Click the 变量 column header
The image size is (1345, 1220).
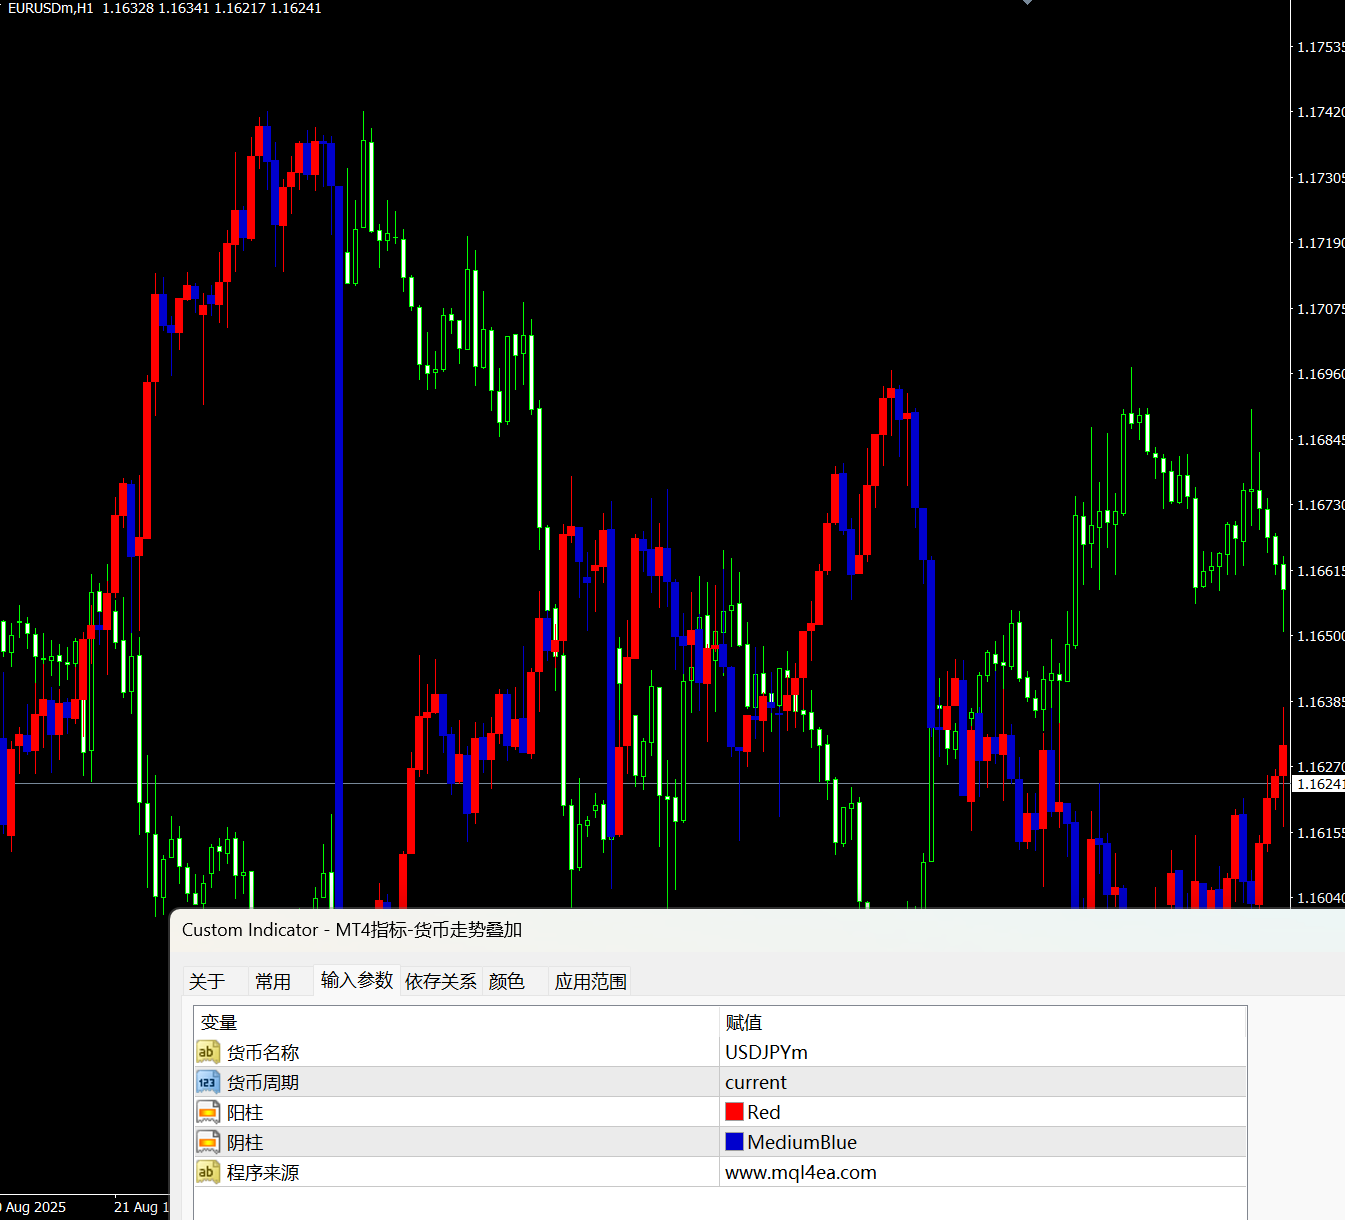pyautogui.click(x=219, y=1022)
